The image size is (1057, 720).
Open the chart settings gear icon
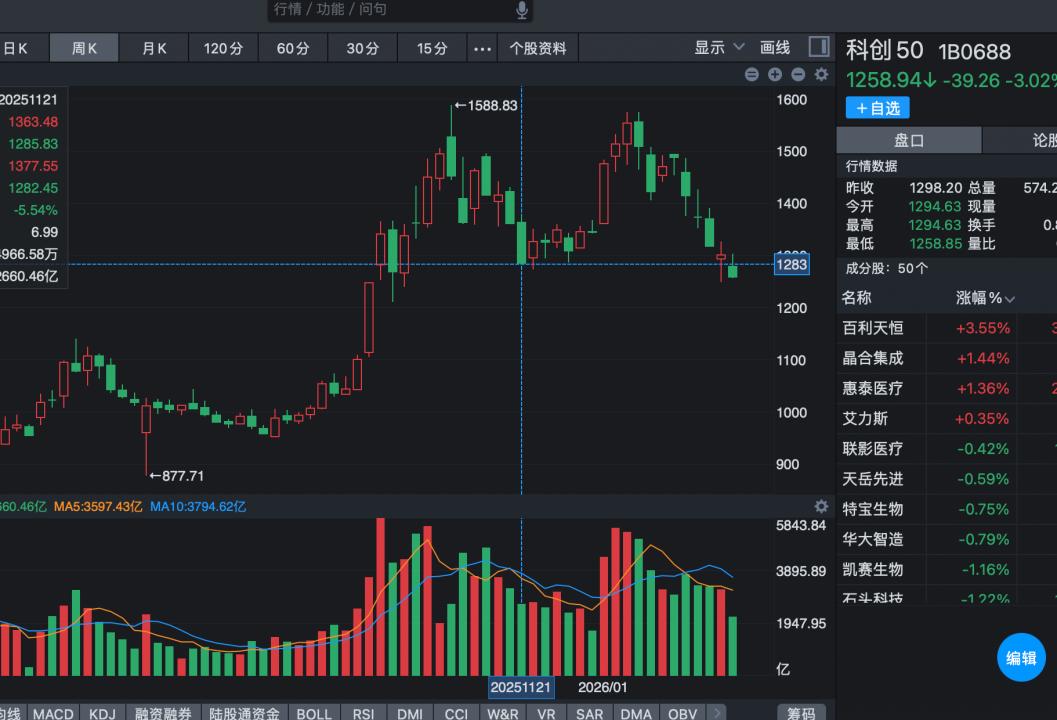820,74
